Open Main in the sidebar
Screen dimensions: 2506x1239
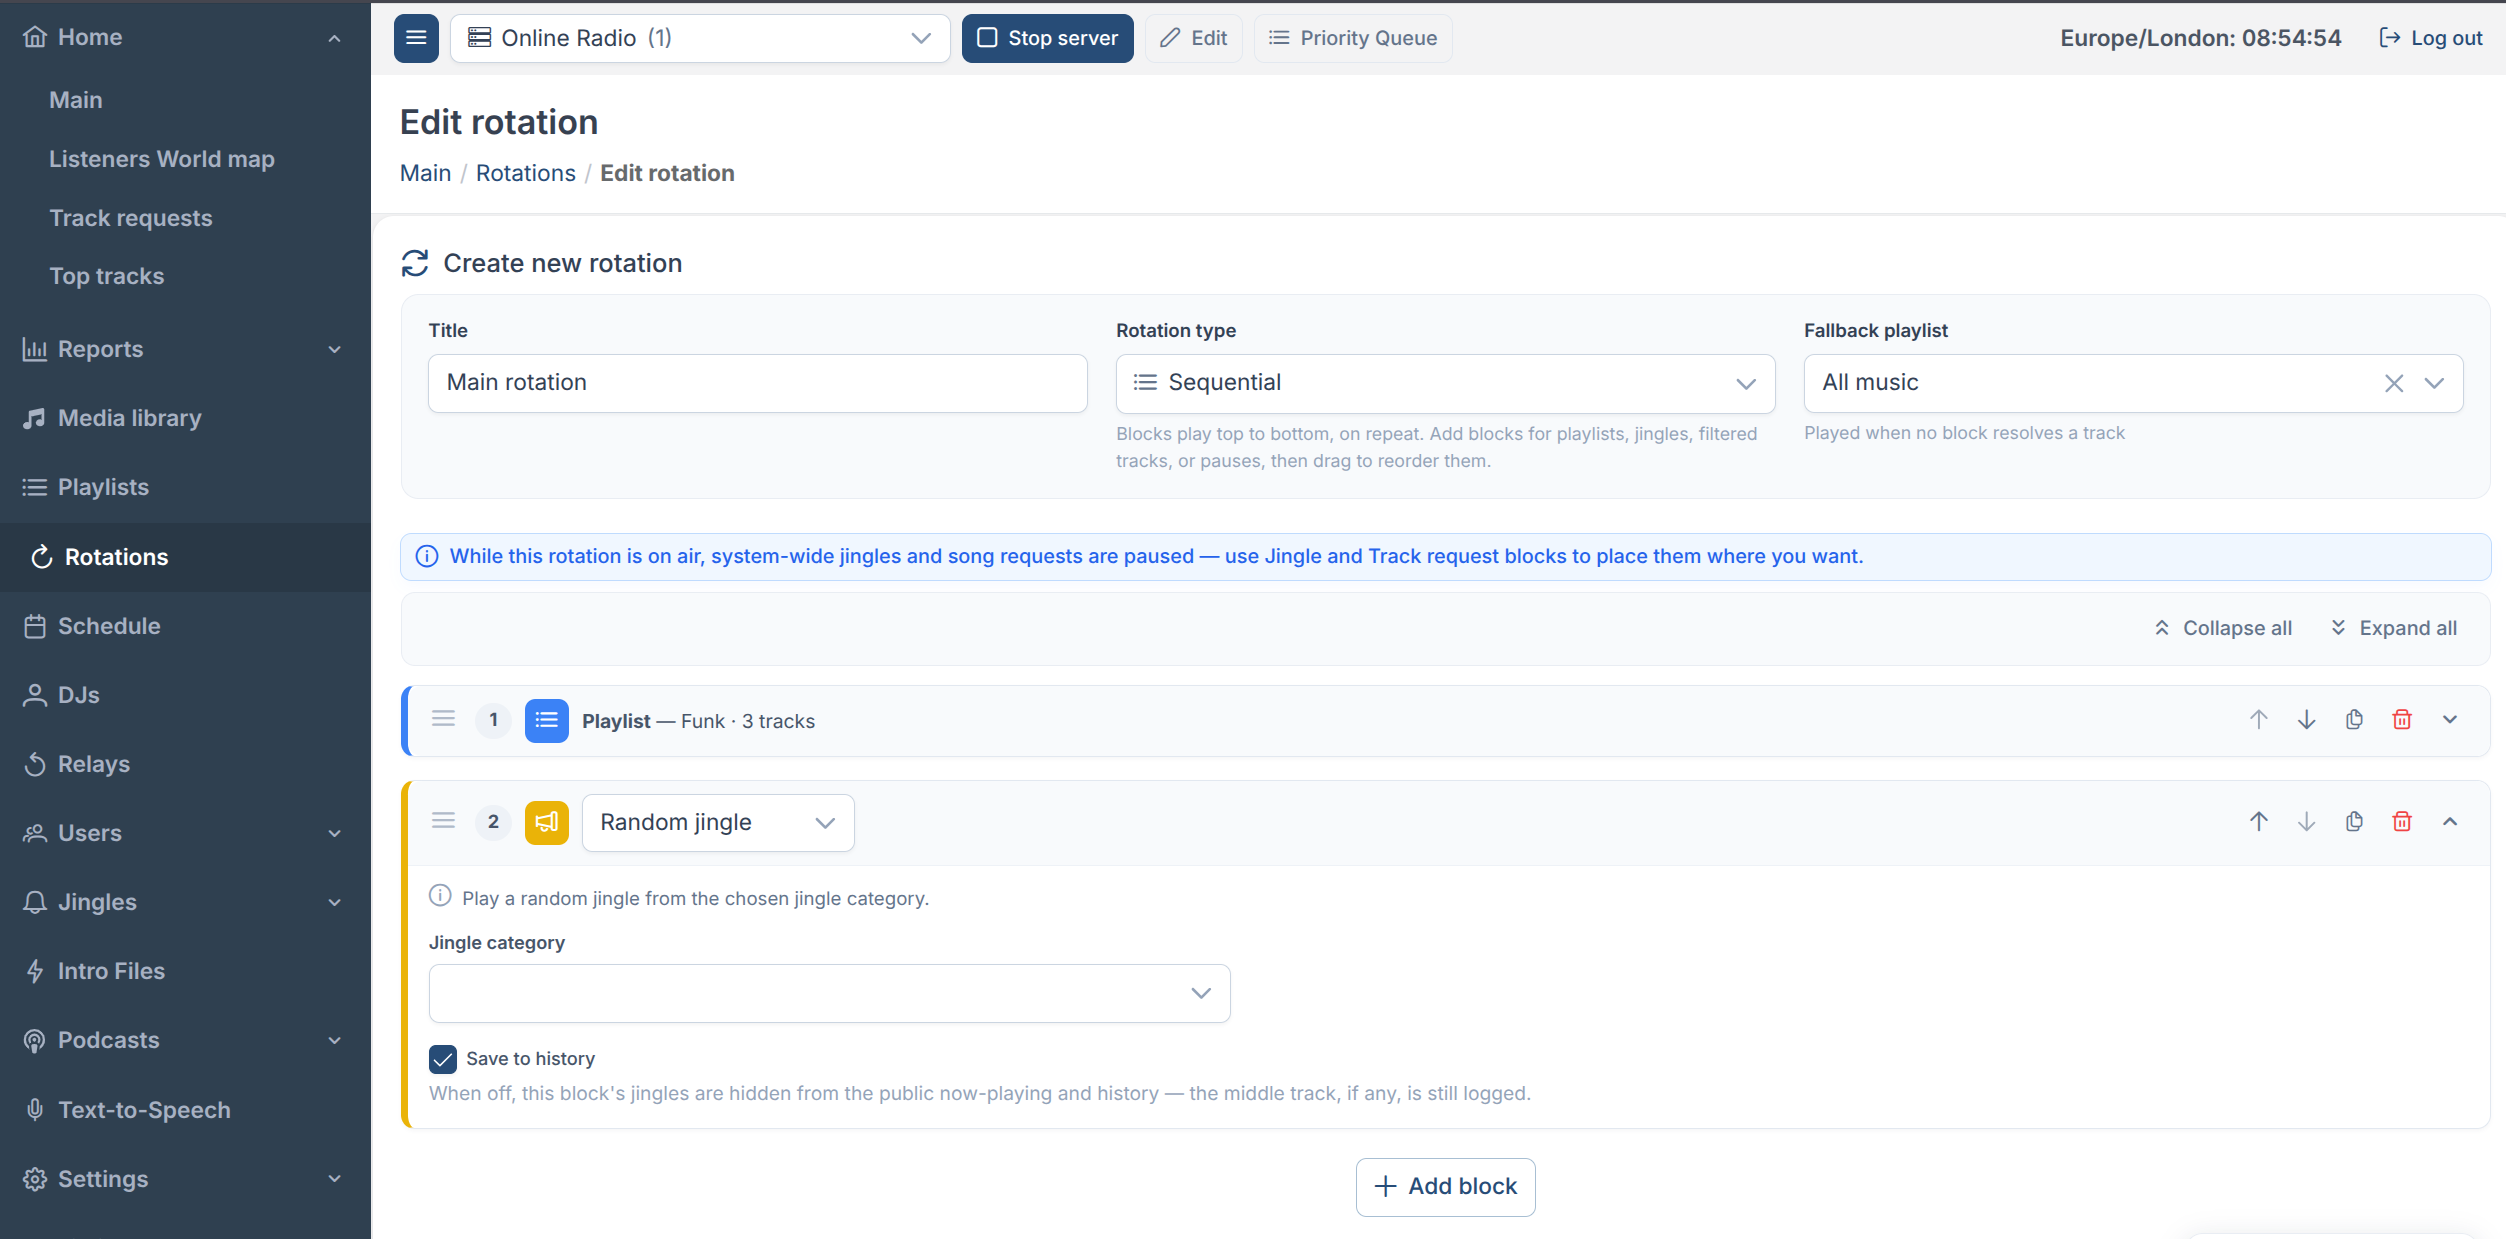76,100
